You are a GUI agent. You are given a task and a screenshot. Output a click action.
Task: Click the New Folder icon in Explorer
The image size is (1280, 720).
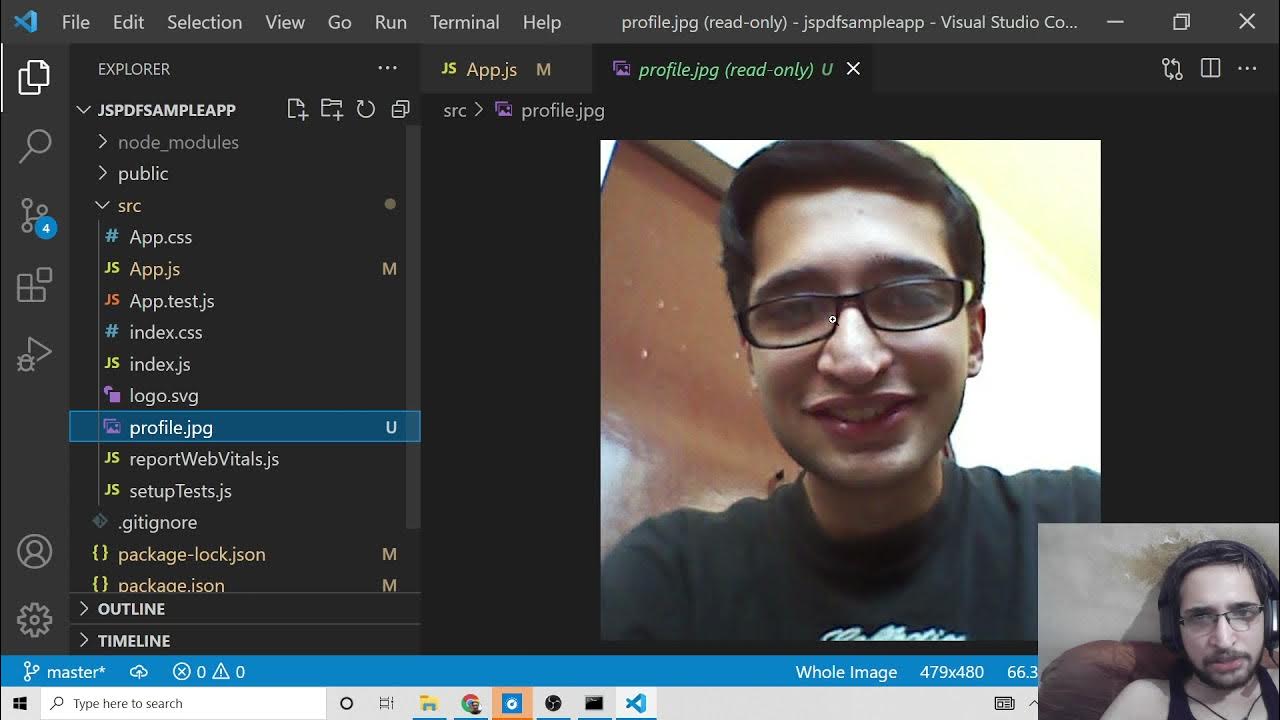(331, 110)
